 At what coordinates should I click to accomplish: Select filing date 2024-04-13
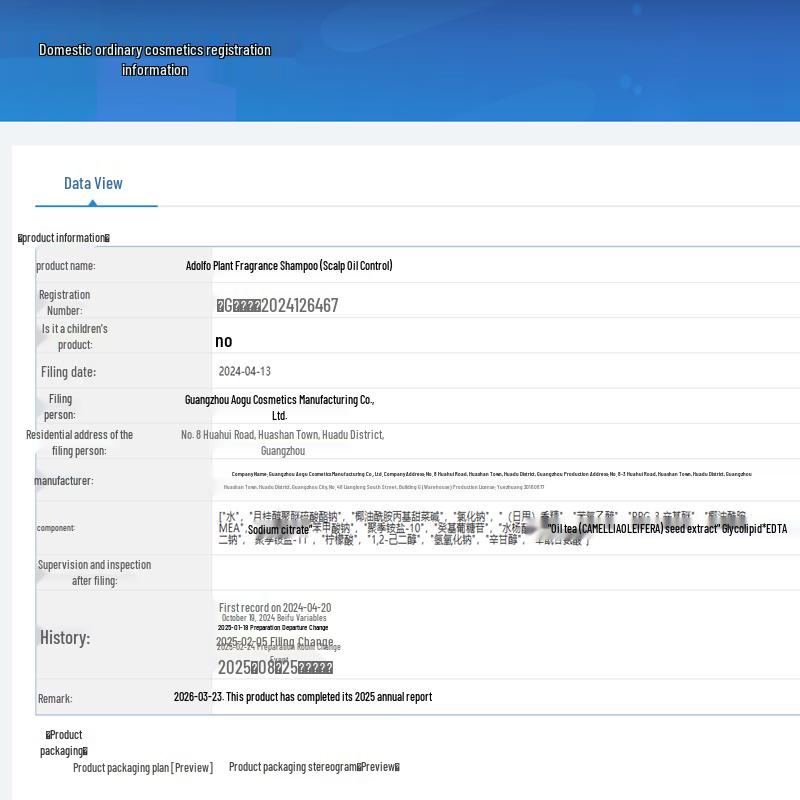click(x=244, y=371)
